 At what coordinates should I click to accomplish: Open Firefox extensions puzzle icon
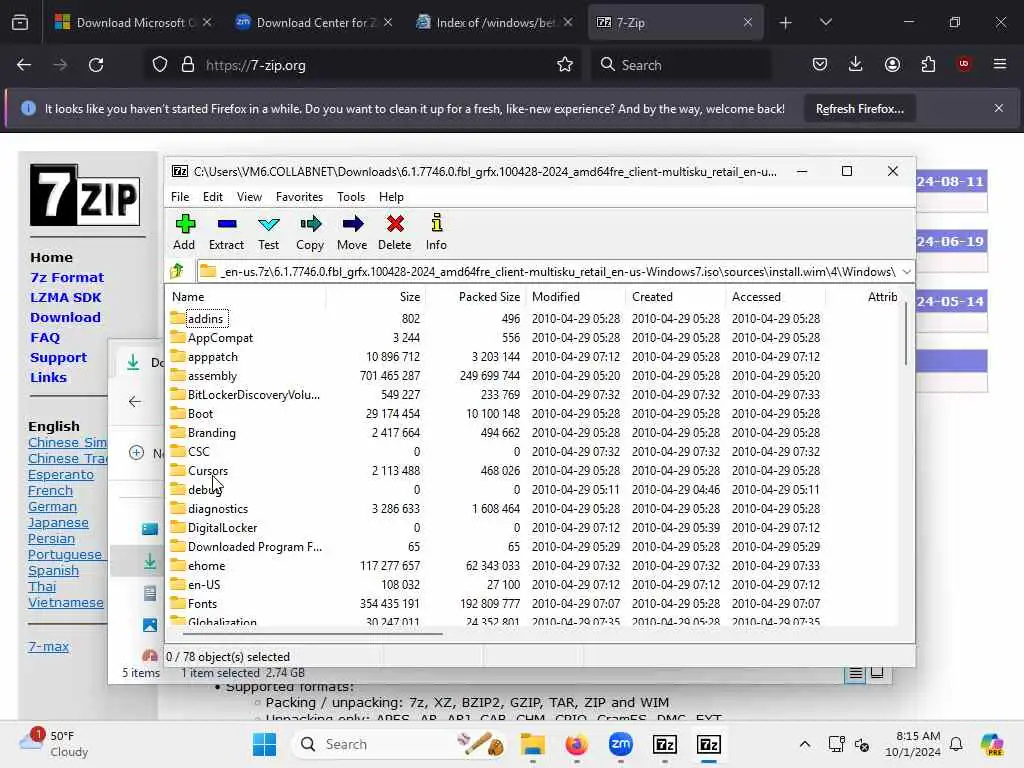[928, 64]
